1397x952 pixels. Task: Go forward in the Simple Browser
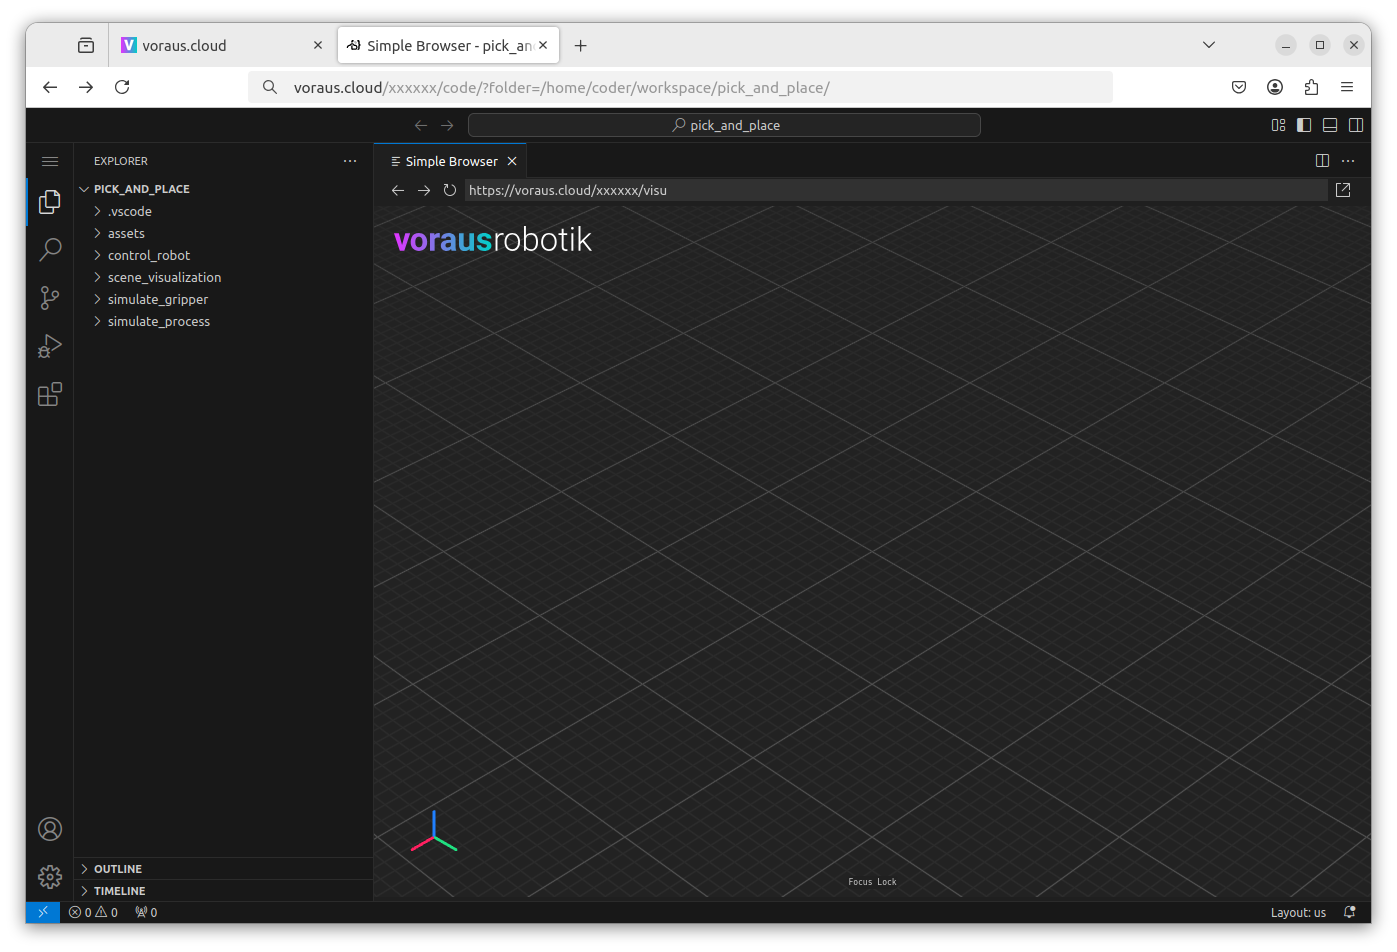(x=424, y=190)
